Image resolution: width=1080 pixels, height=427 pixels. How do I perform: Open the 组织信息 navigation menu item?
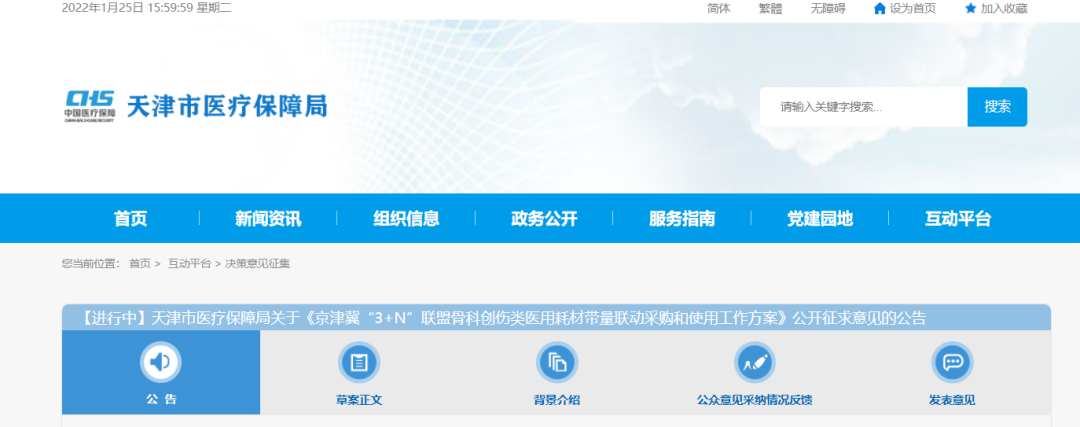[x=406, y=219]
